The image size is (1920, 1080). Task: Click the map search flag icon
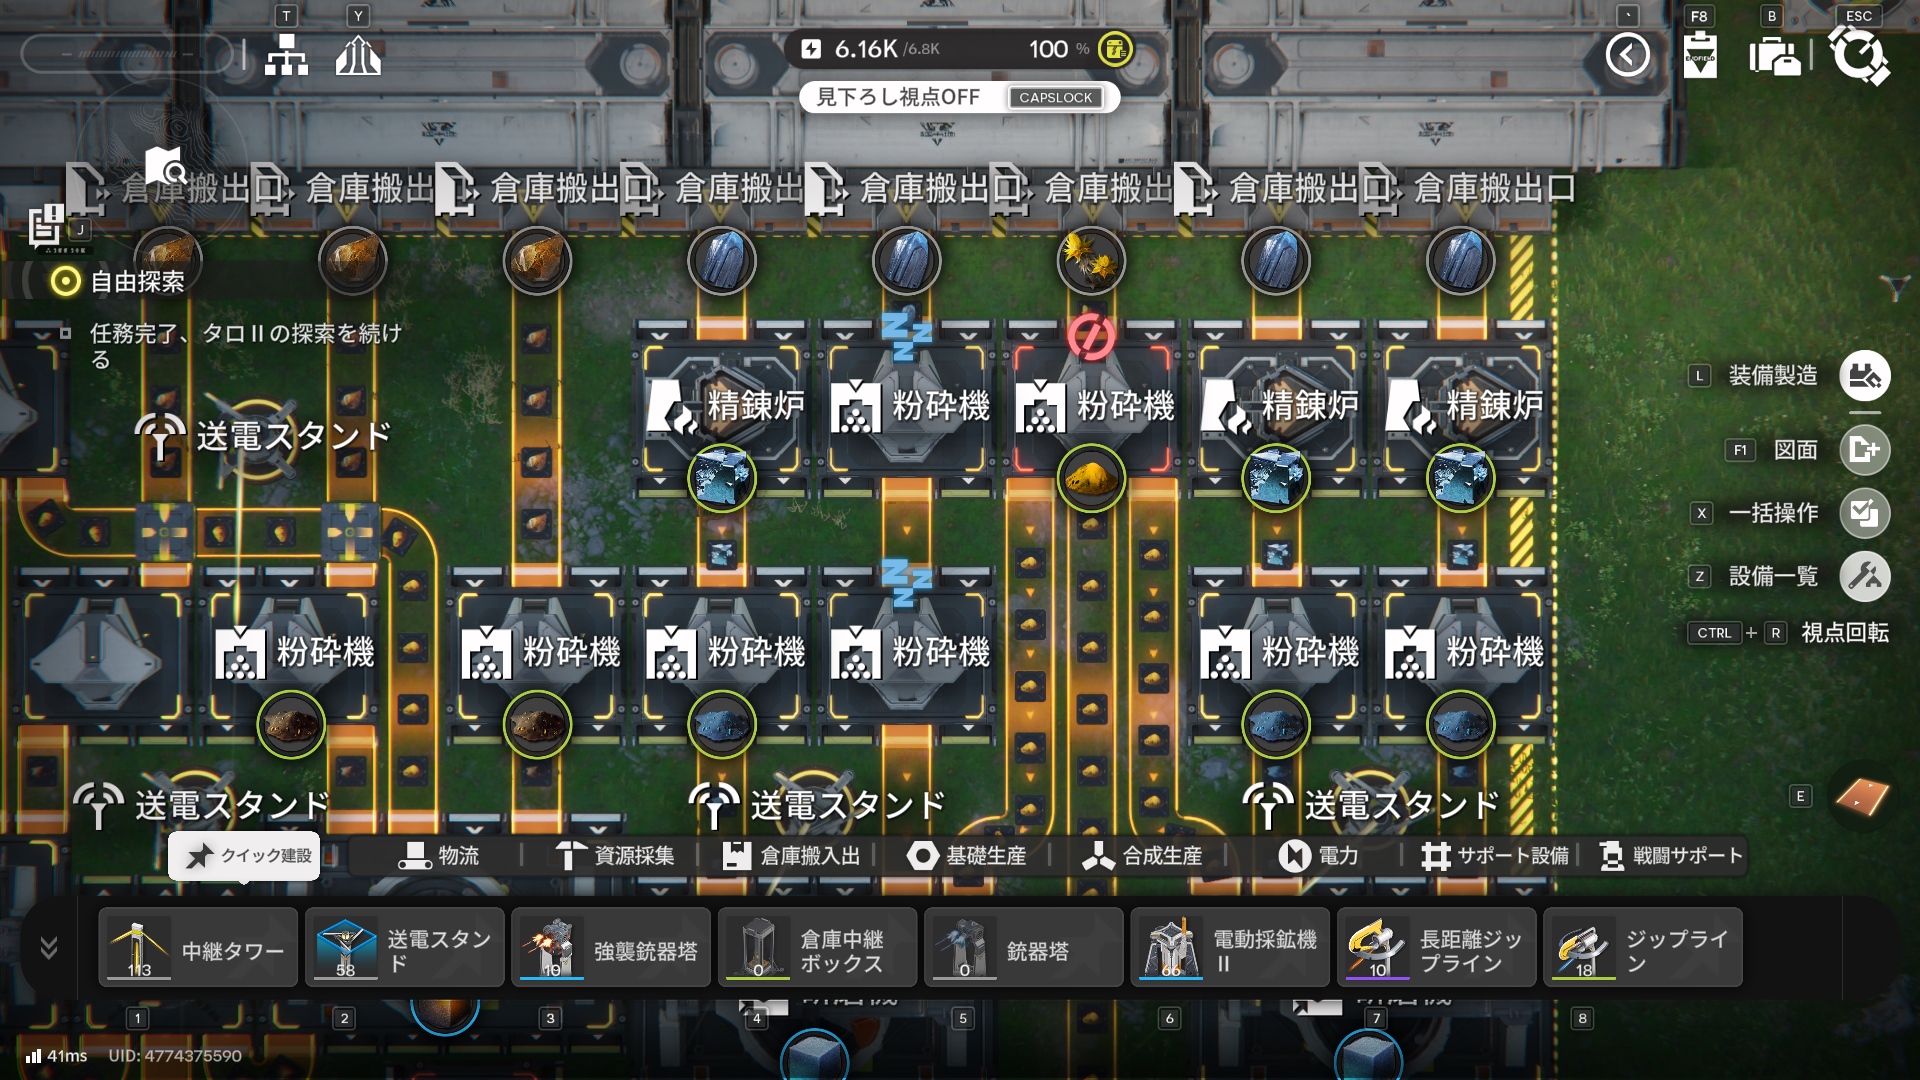166,166
